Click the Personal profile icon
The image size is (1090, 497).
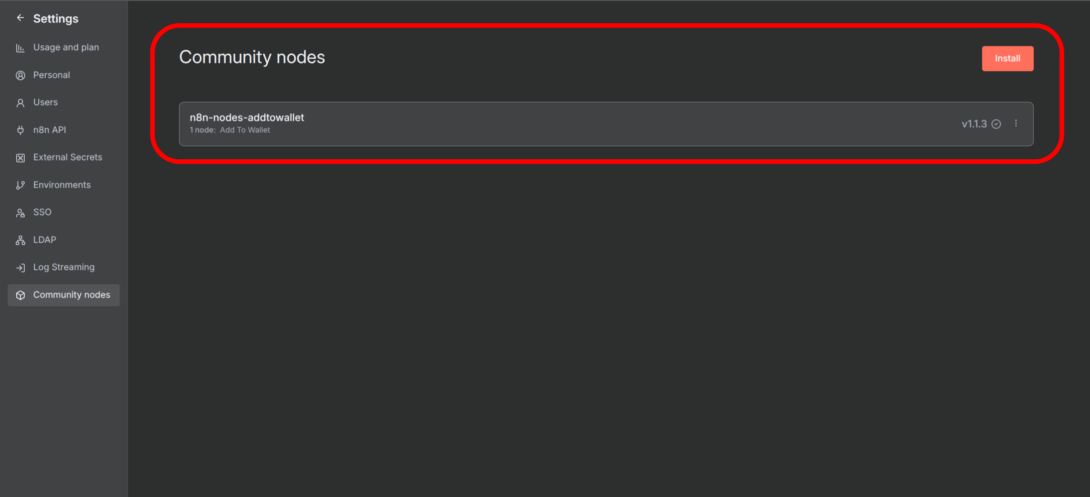20,75
